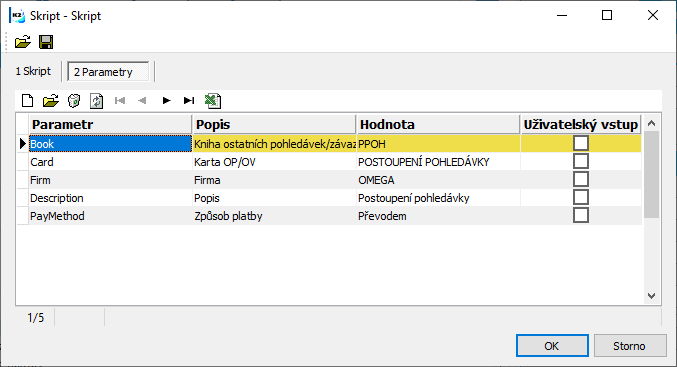Toggle user input checkbox for Book row
This screenshot has width=677, height=367.
(581, 143)
